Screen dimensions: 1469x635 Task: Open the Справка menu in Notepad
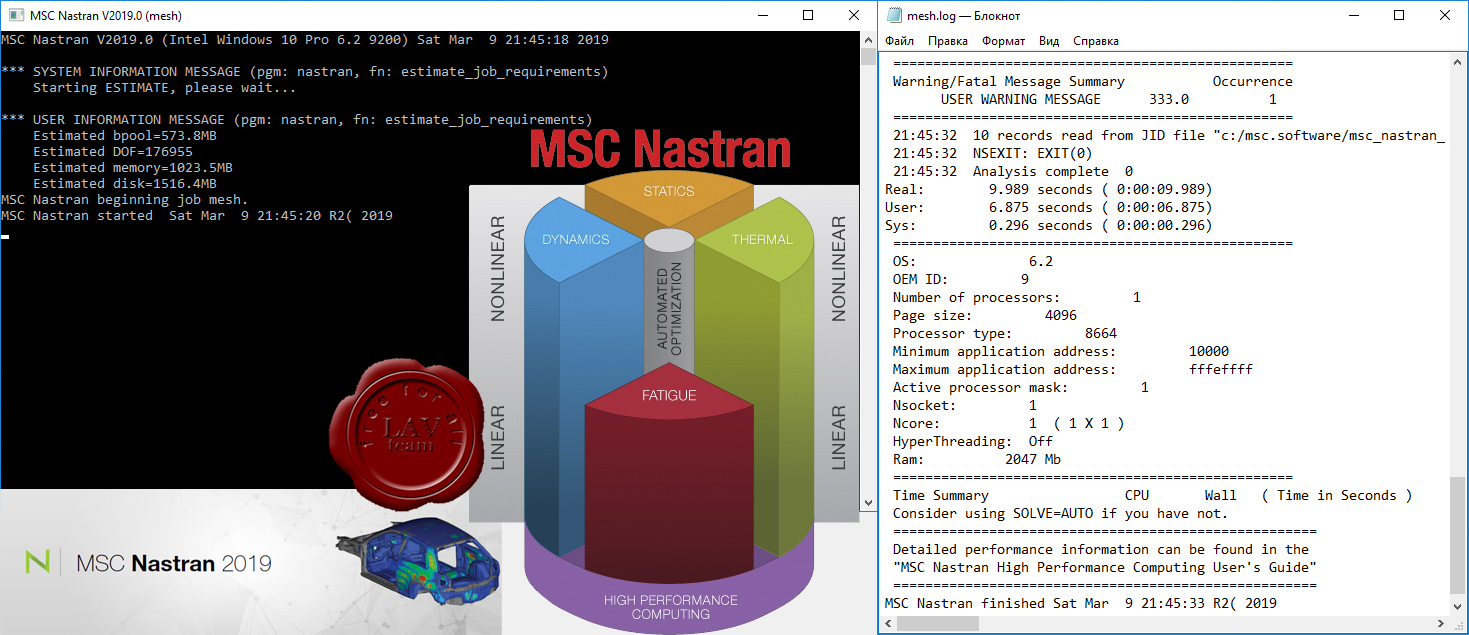pos(1096,41)
